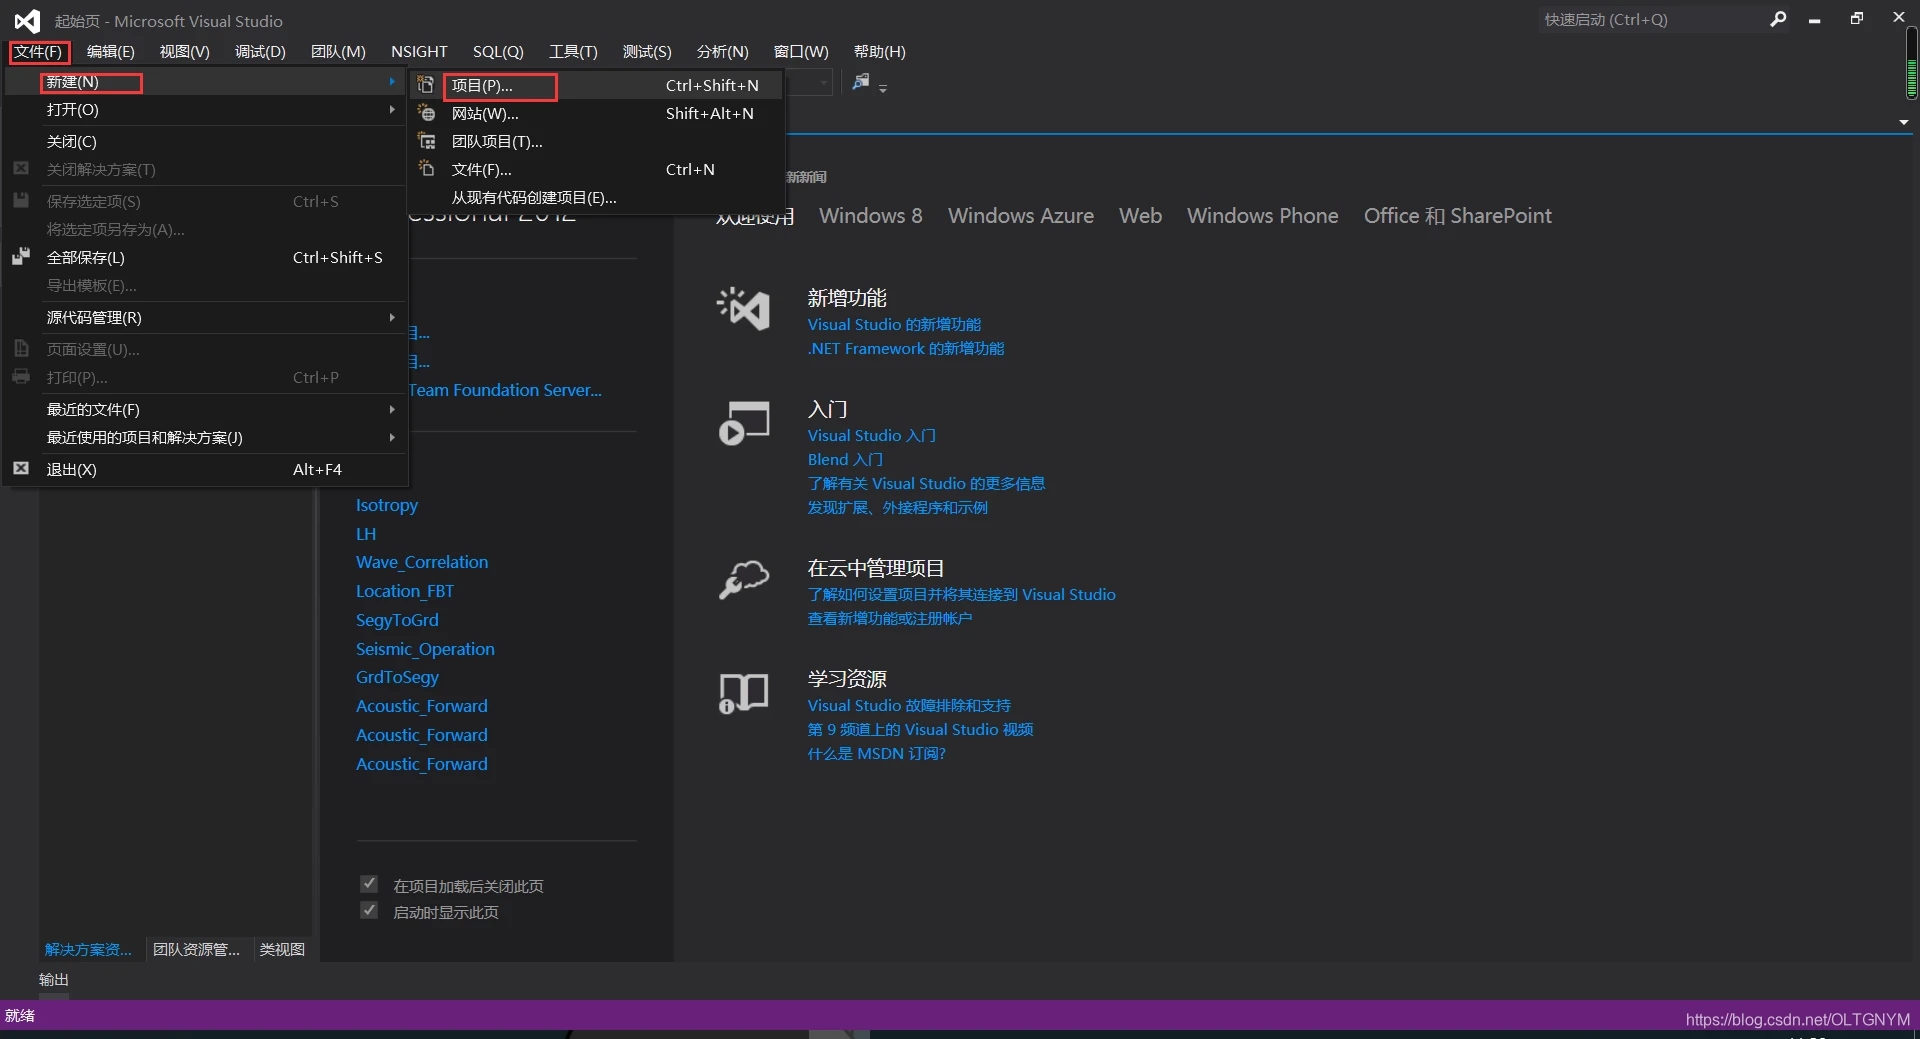The height and width of the screenshot is (1039, 1920).
Task: Click the Print icon in File menu
Action: (21, 377)
